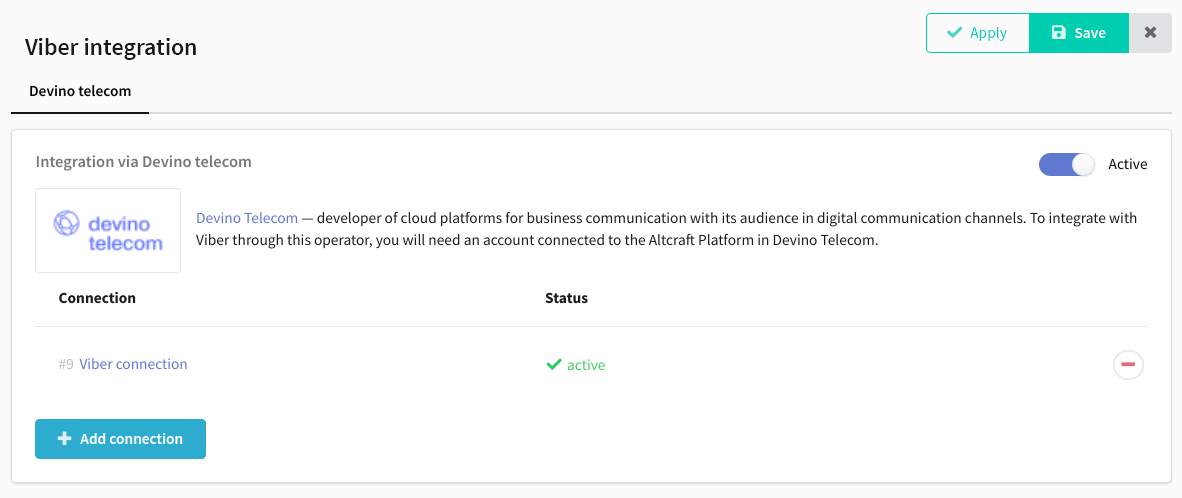Click the green checkmark status icon
Viewport: 1182px width, 498px height.
coord(553,365)
